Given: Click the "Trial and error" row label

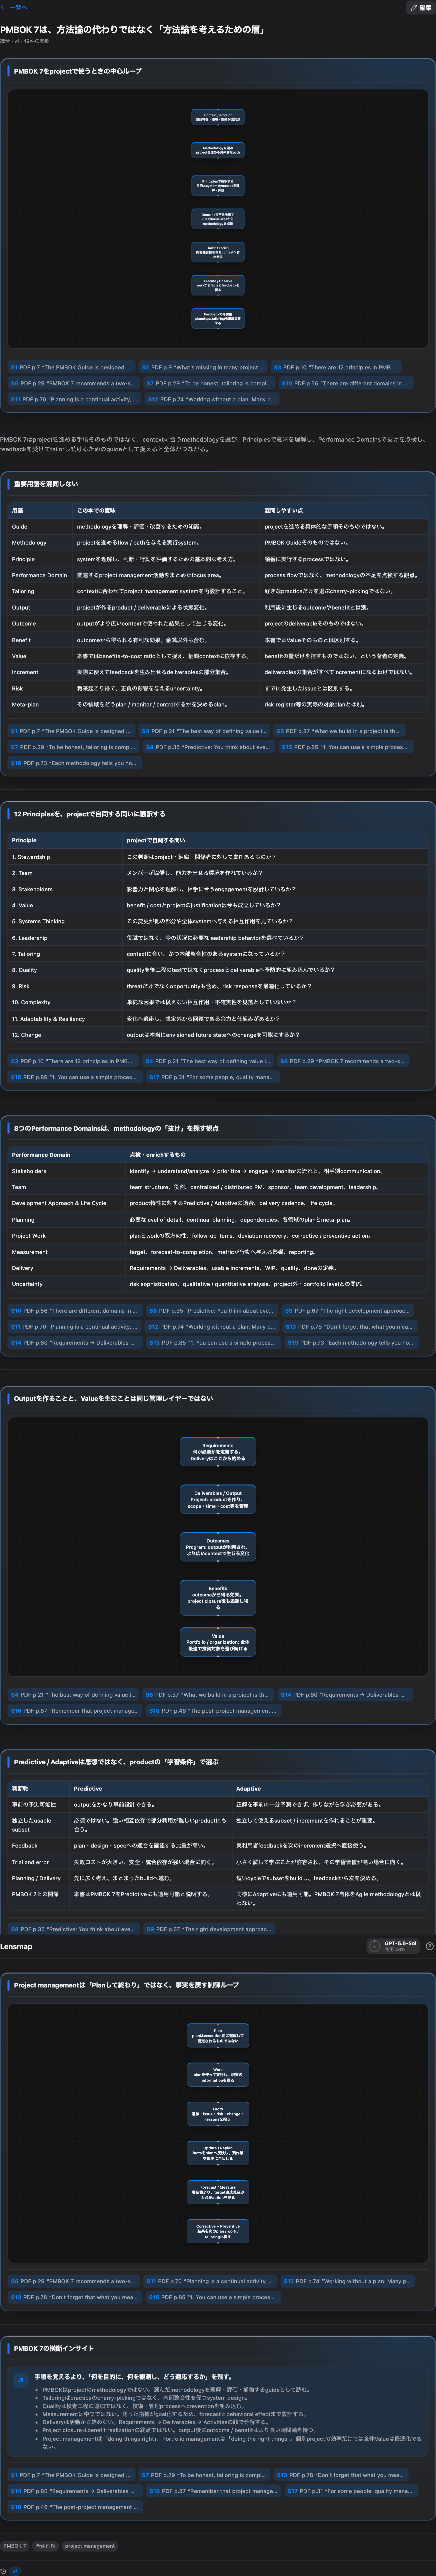Looking at the screenshot, I should [30, 1862].
